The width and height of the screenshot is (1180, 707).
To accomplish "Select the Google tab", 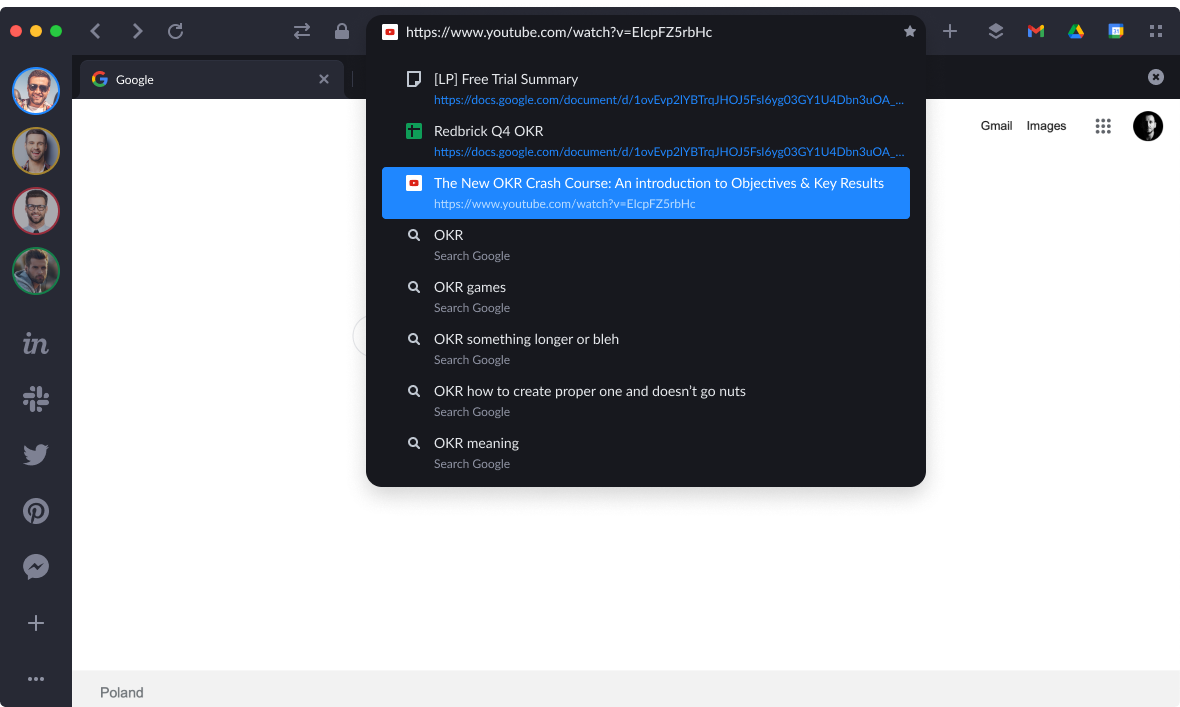I will click(x=200, y=79).
